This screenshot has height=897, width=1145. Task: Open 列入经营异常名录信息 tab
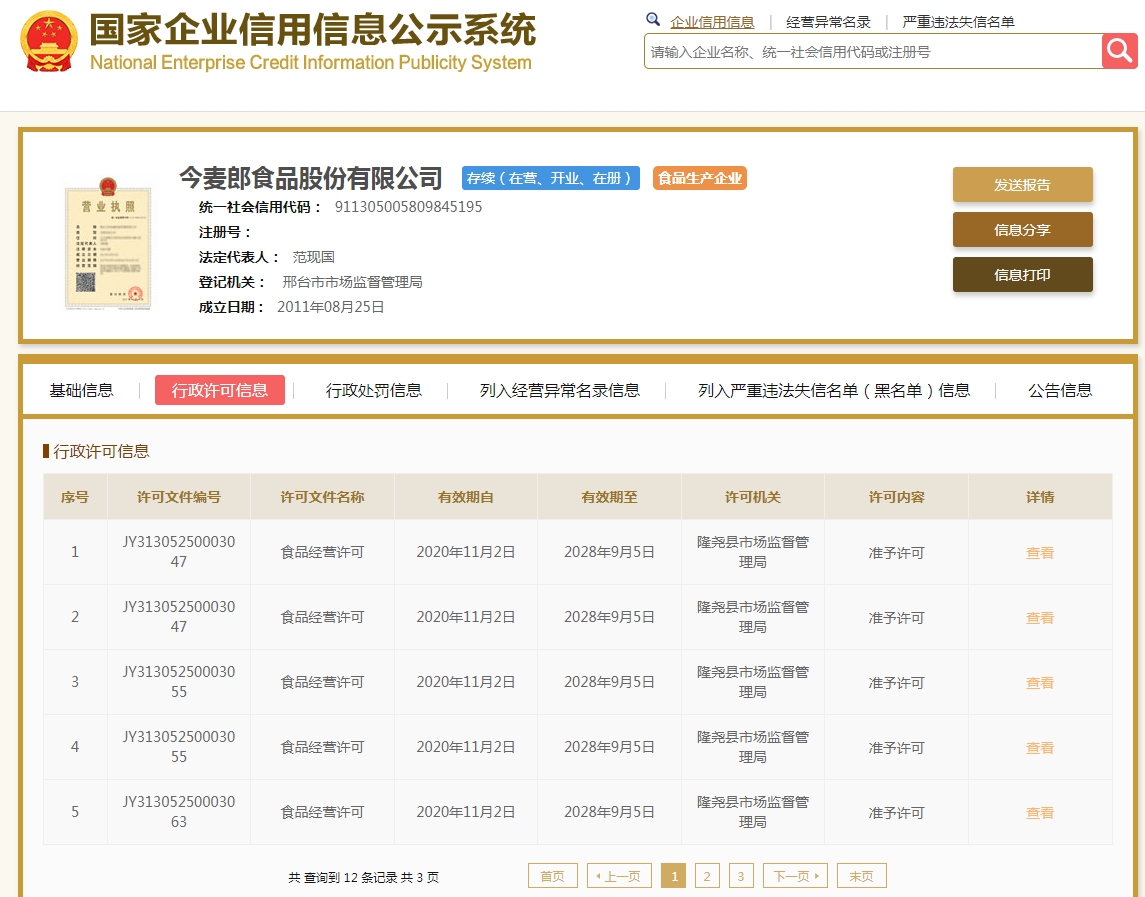tap(559, 390)
